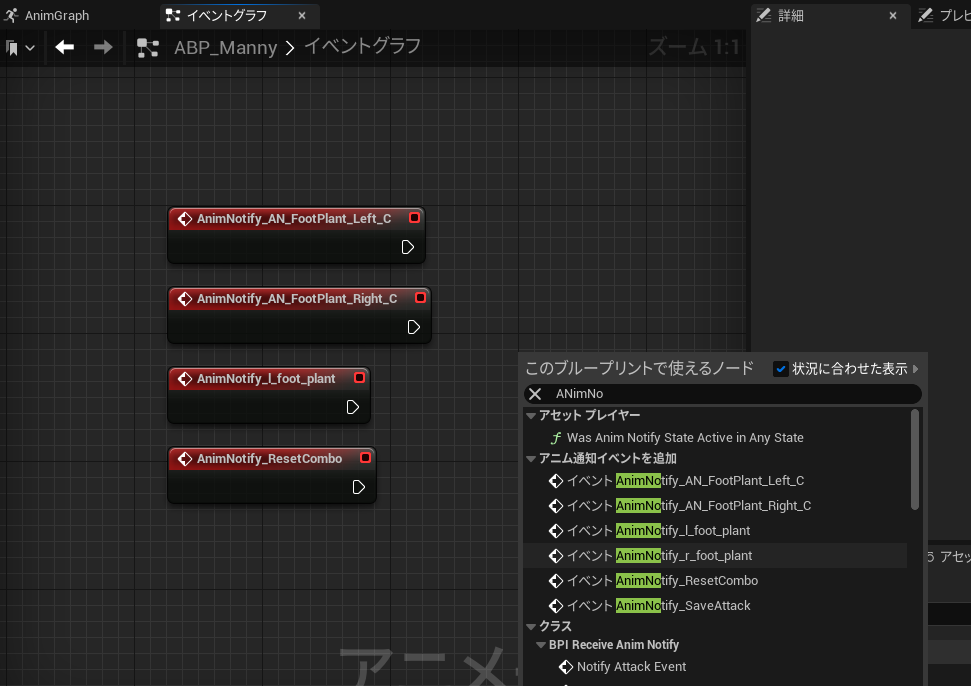
Task: Expand context options arrow next to 状況に合わせた表示
Action: 915,369
